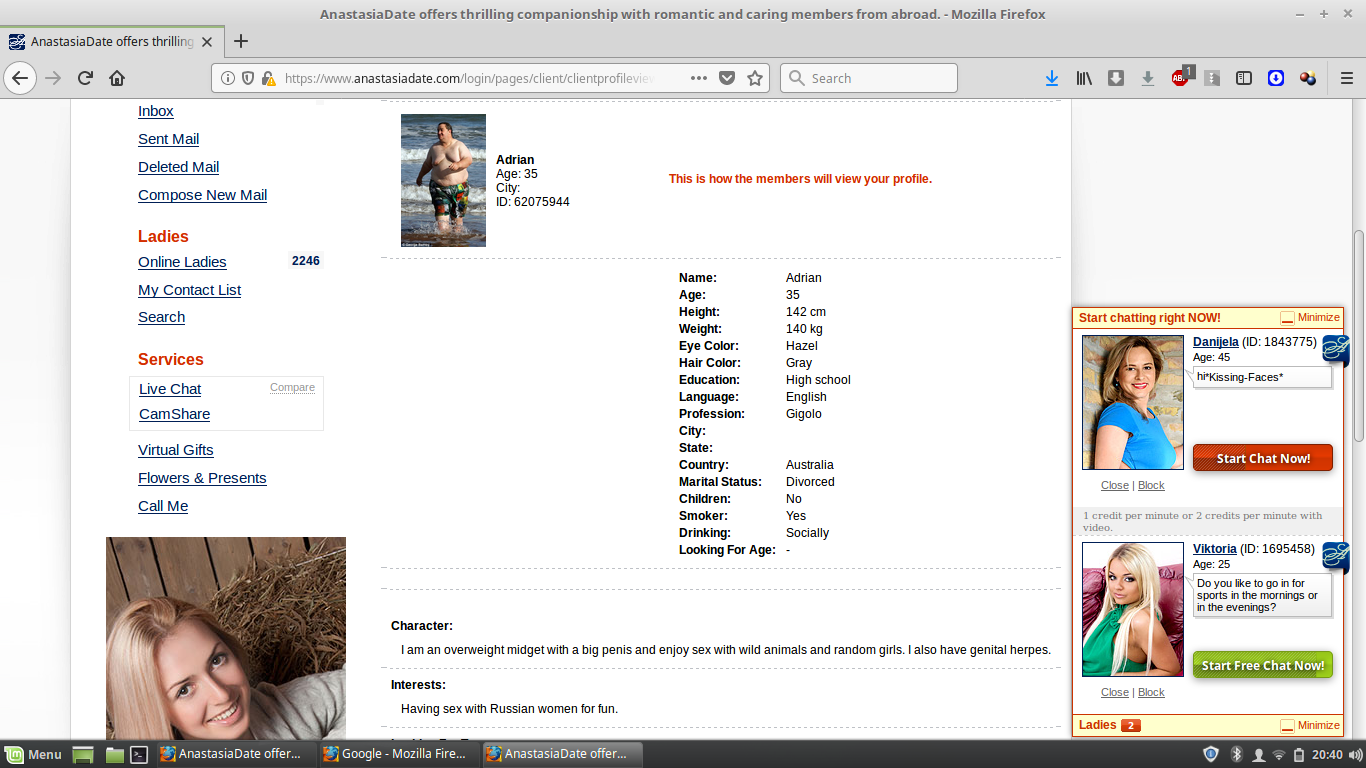Screen dimensions: 1366x768
Task: Click the blonde woman advertisement photo
Action: (x=226, y=638)
